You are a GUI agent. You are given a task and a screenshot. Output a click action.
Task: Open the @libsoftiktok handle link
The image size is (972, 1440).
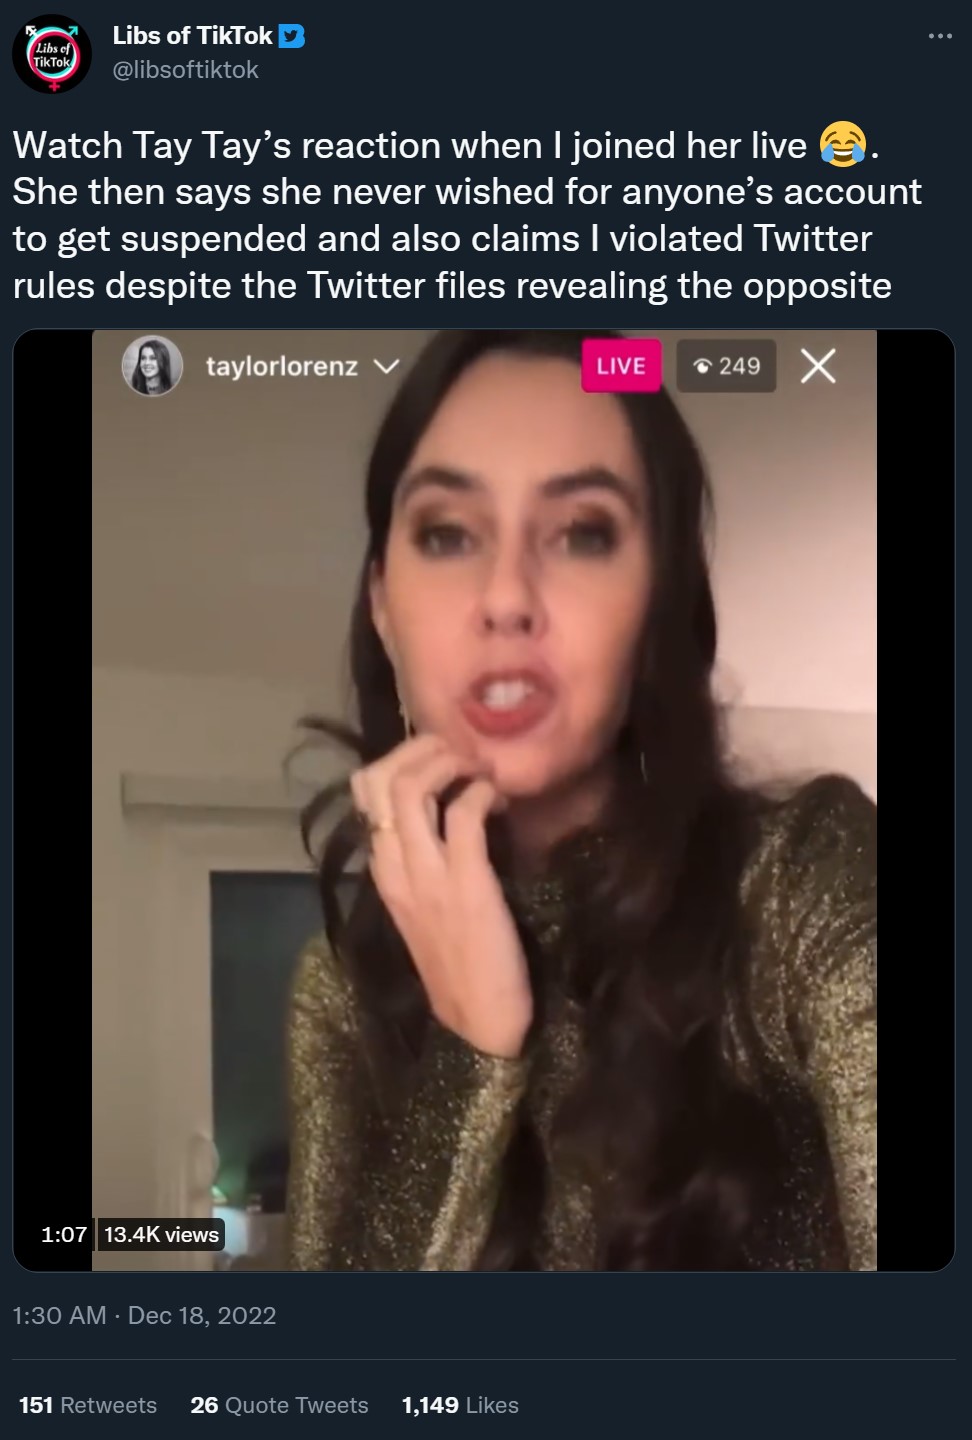tap(186, 70)
